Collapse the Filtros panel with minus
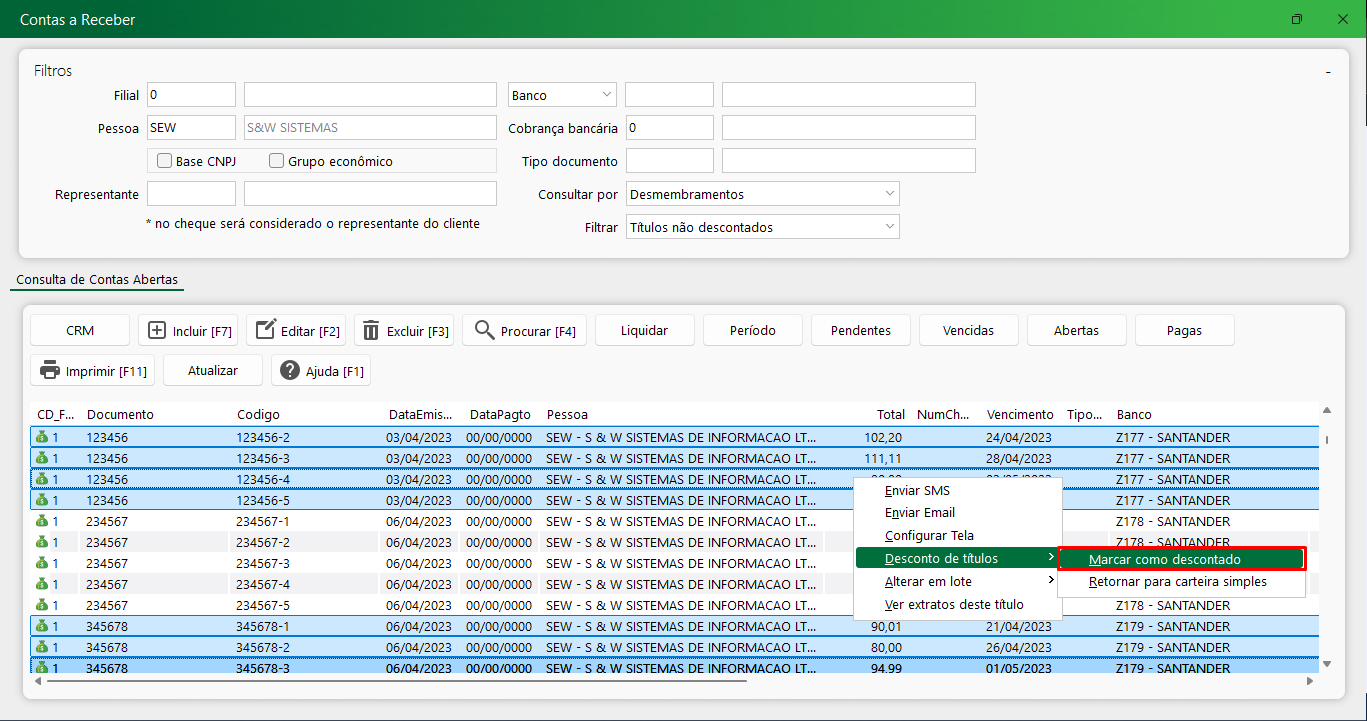This screenshot has width=1367, height=721. click(1328, 72)
